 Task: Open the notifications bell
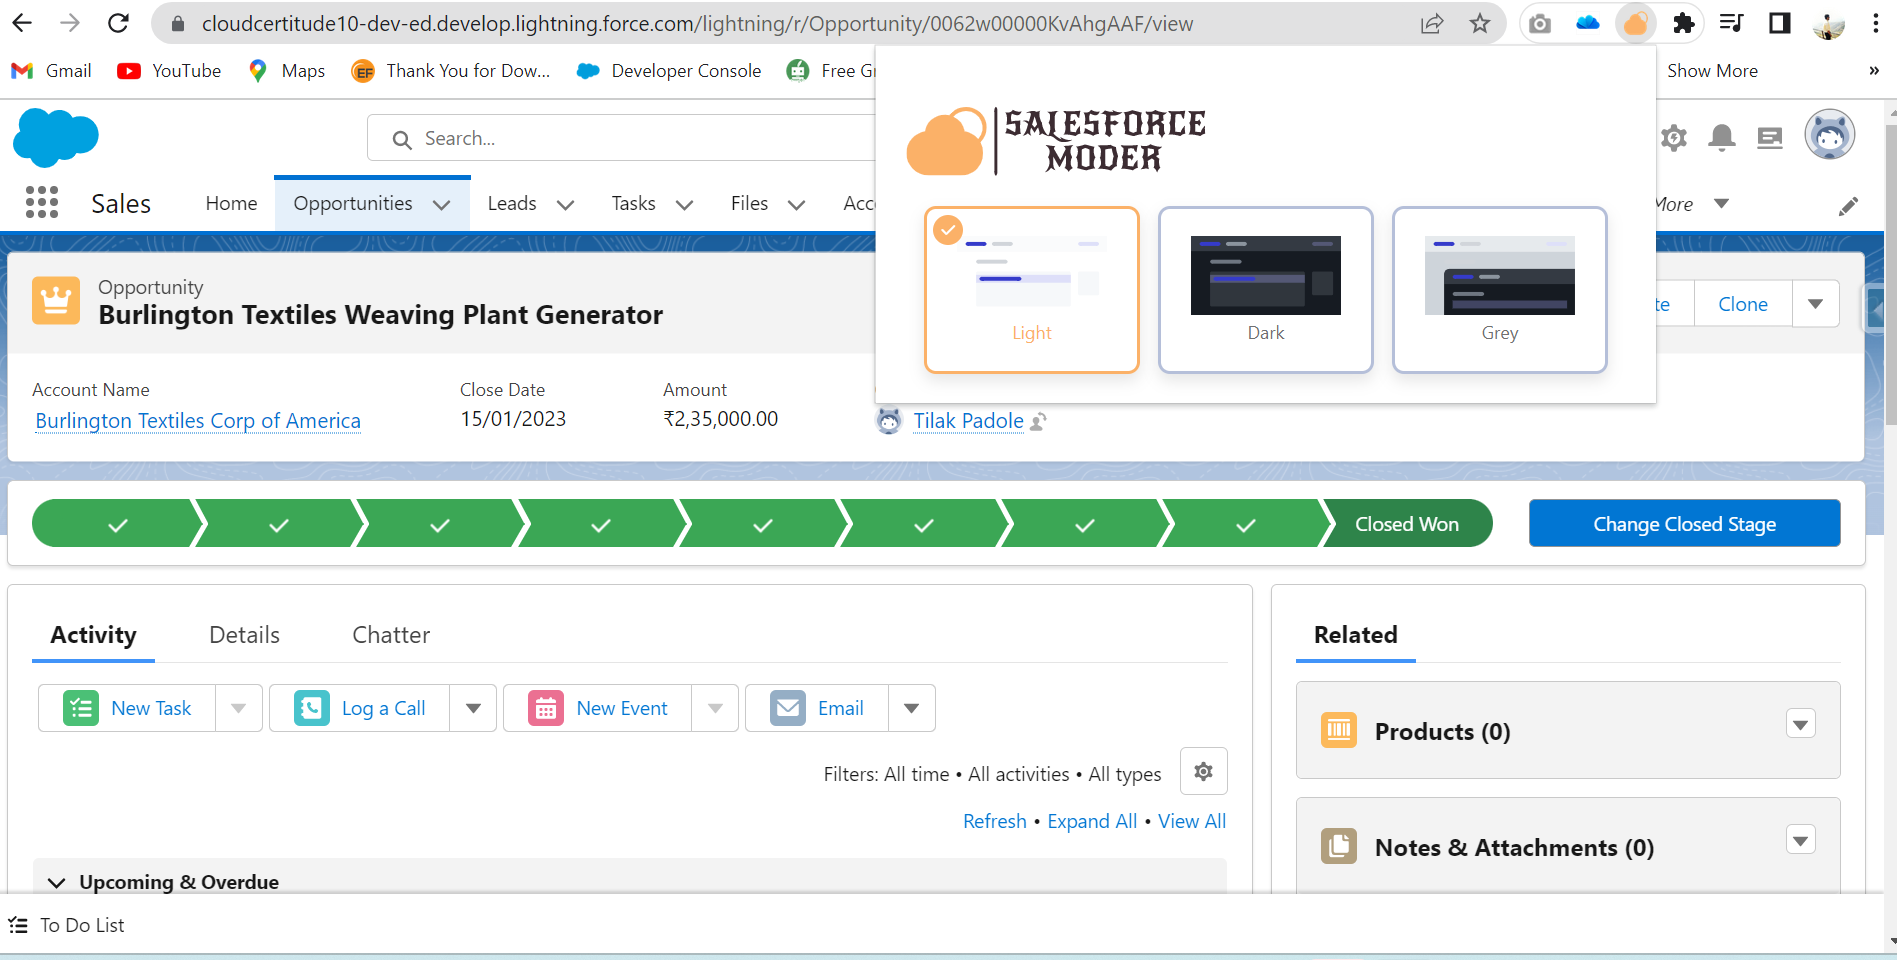pos(1721,138)
